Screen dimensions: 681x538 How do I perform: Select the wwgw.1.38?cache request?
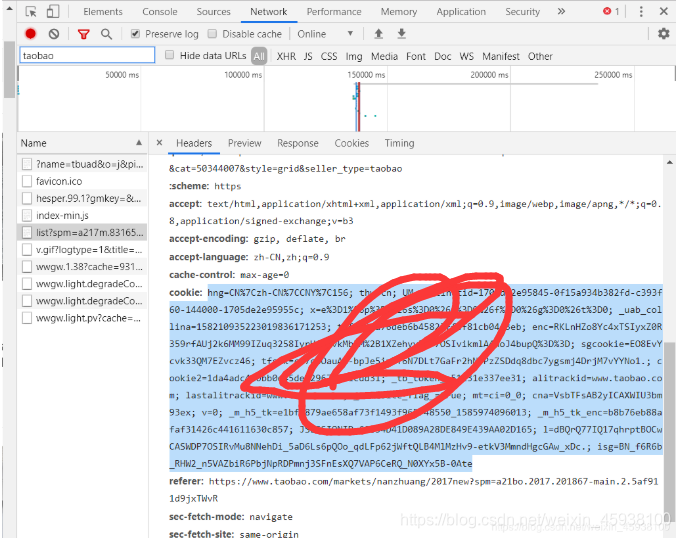click(x=82, y=267)
